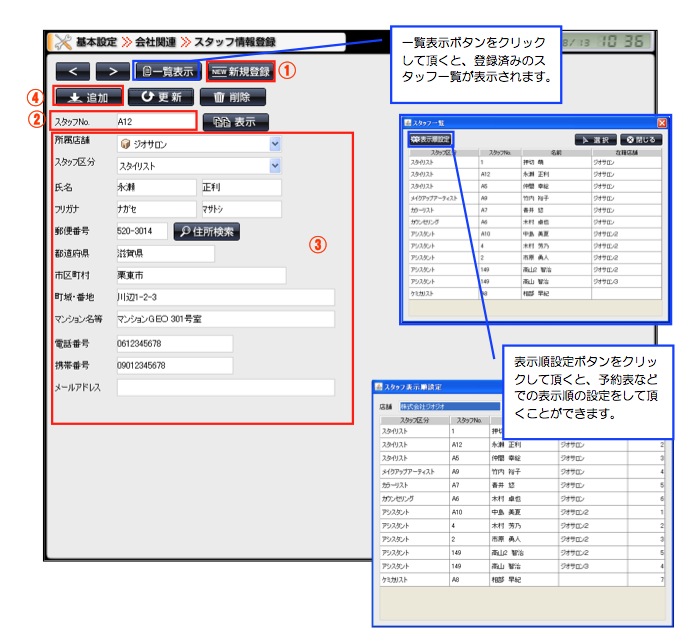Close the スタッフ一覧 window with red X

point(661,122)
